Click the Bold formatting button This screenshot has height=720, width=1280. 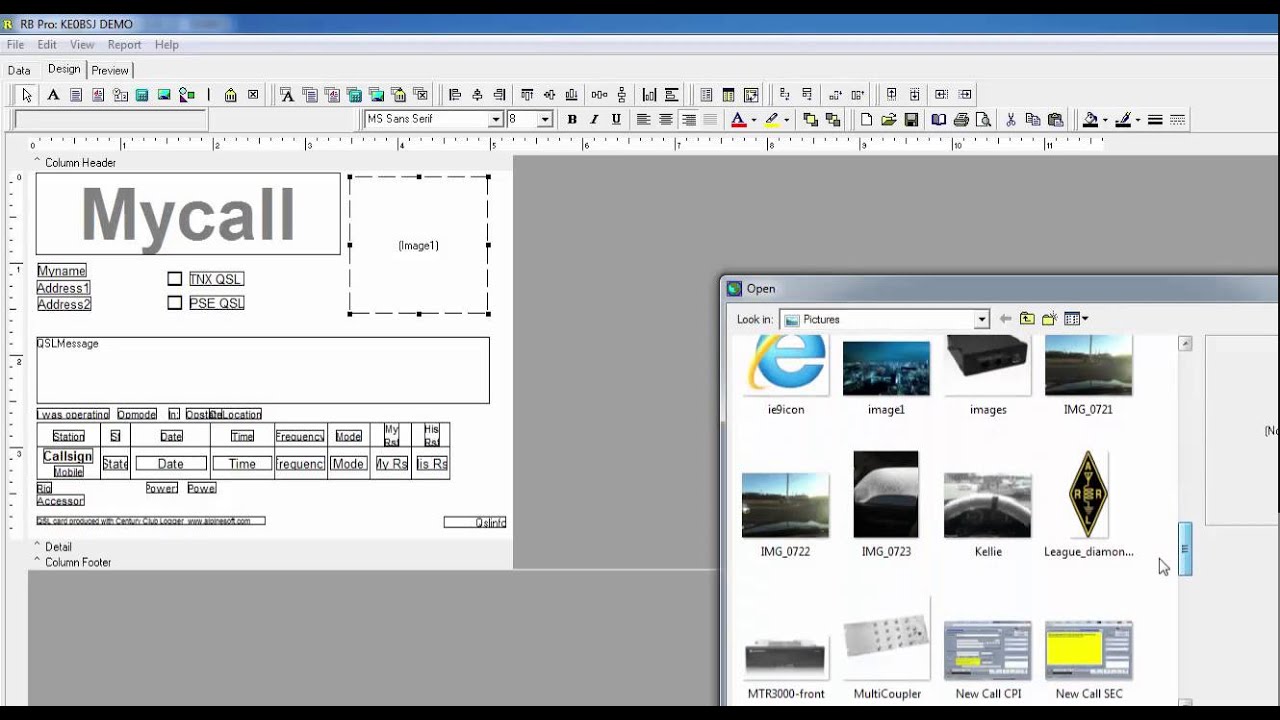tap(572, 120)
